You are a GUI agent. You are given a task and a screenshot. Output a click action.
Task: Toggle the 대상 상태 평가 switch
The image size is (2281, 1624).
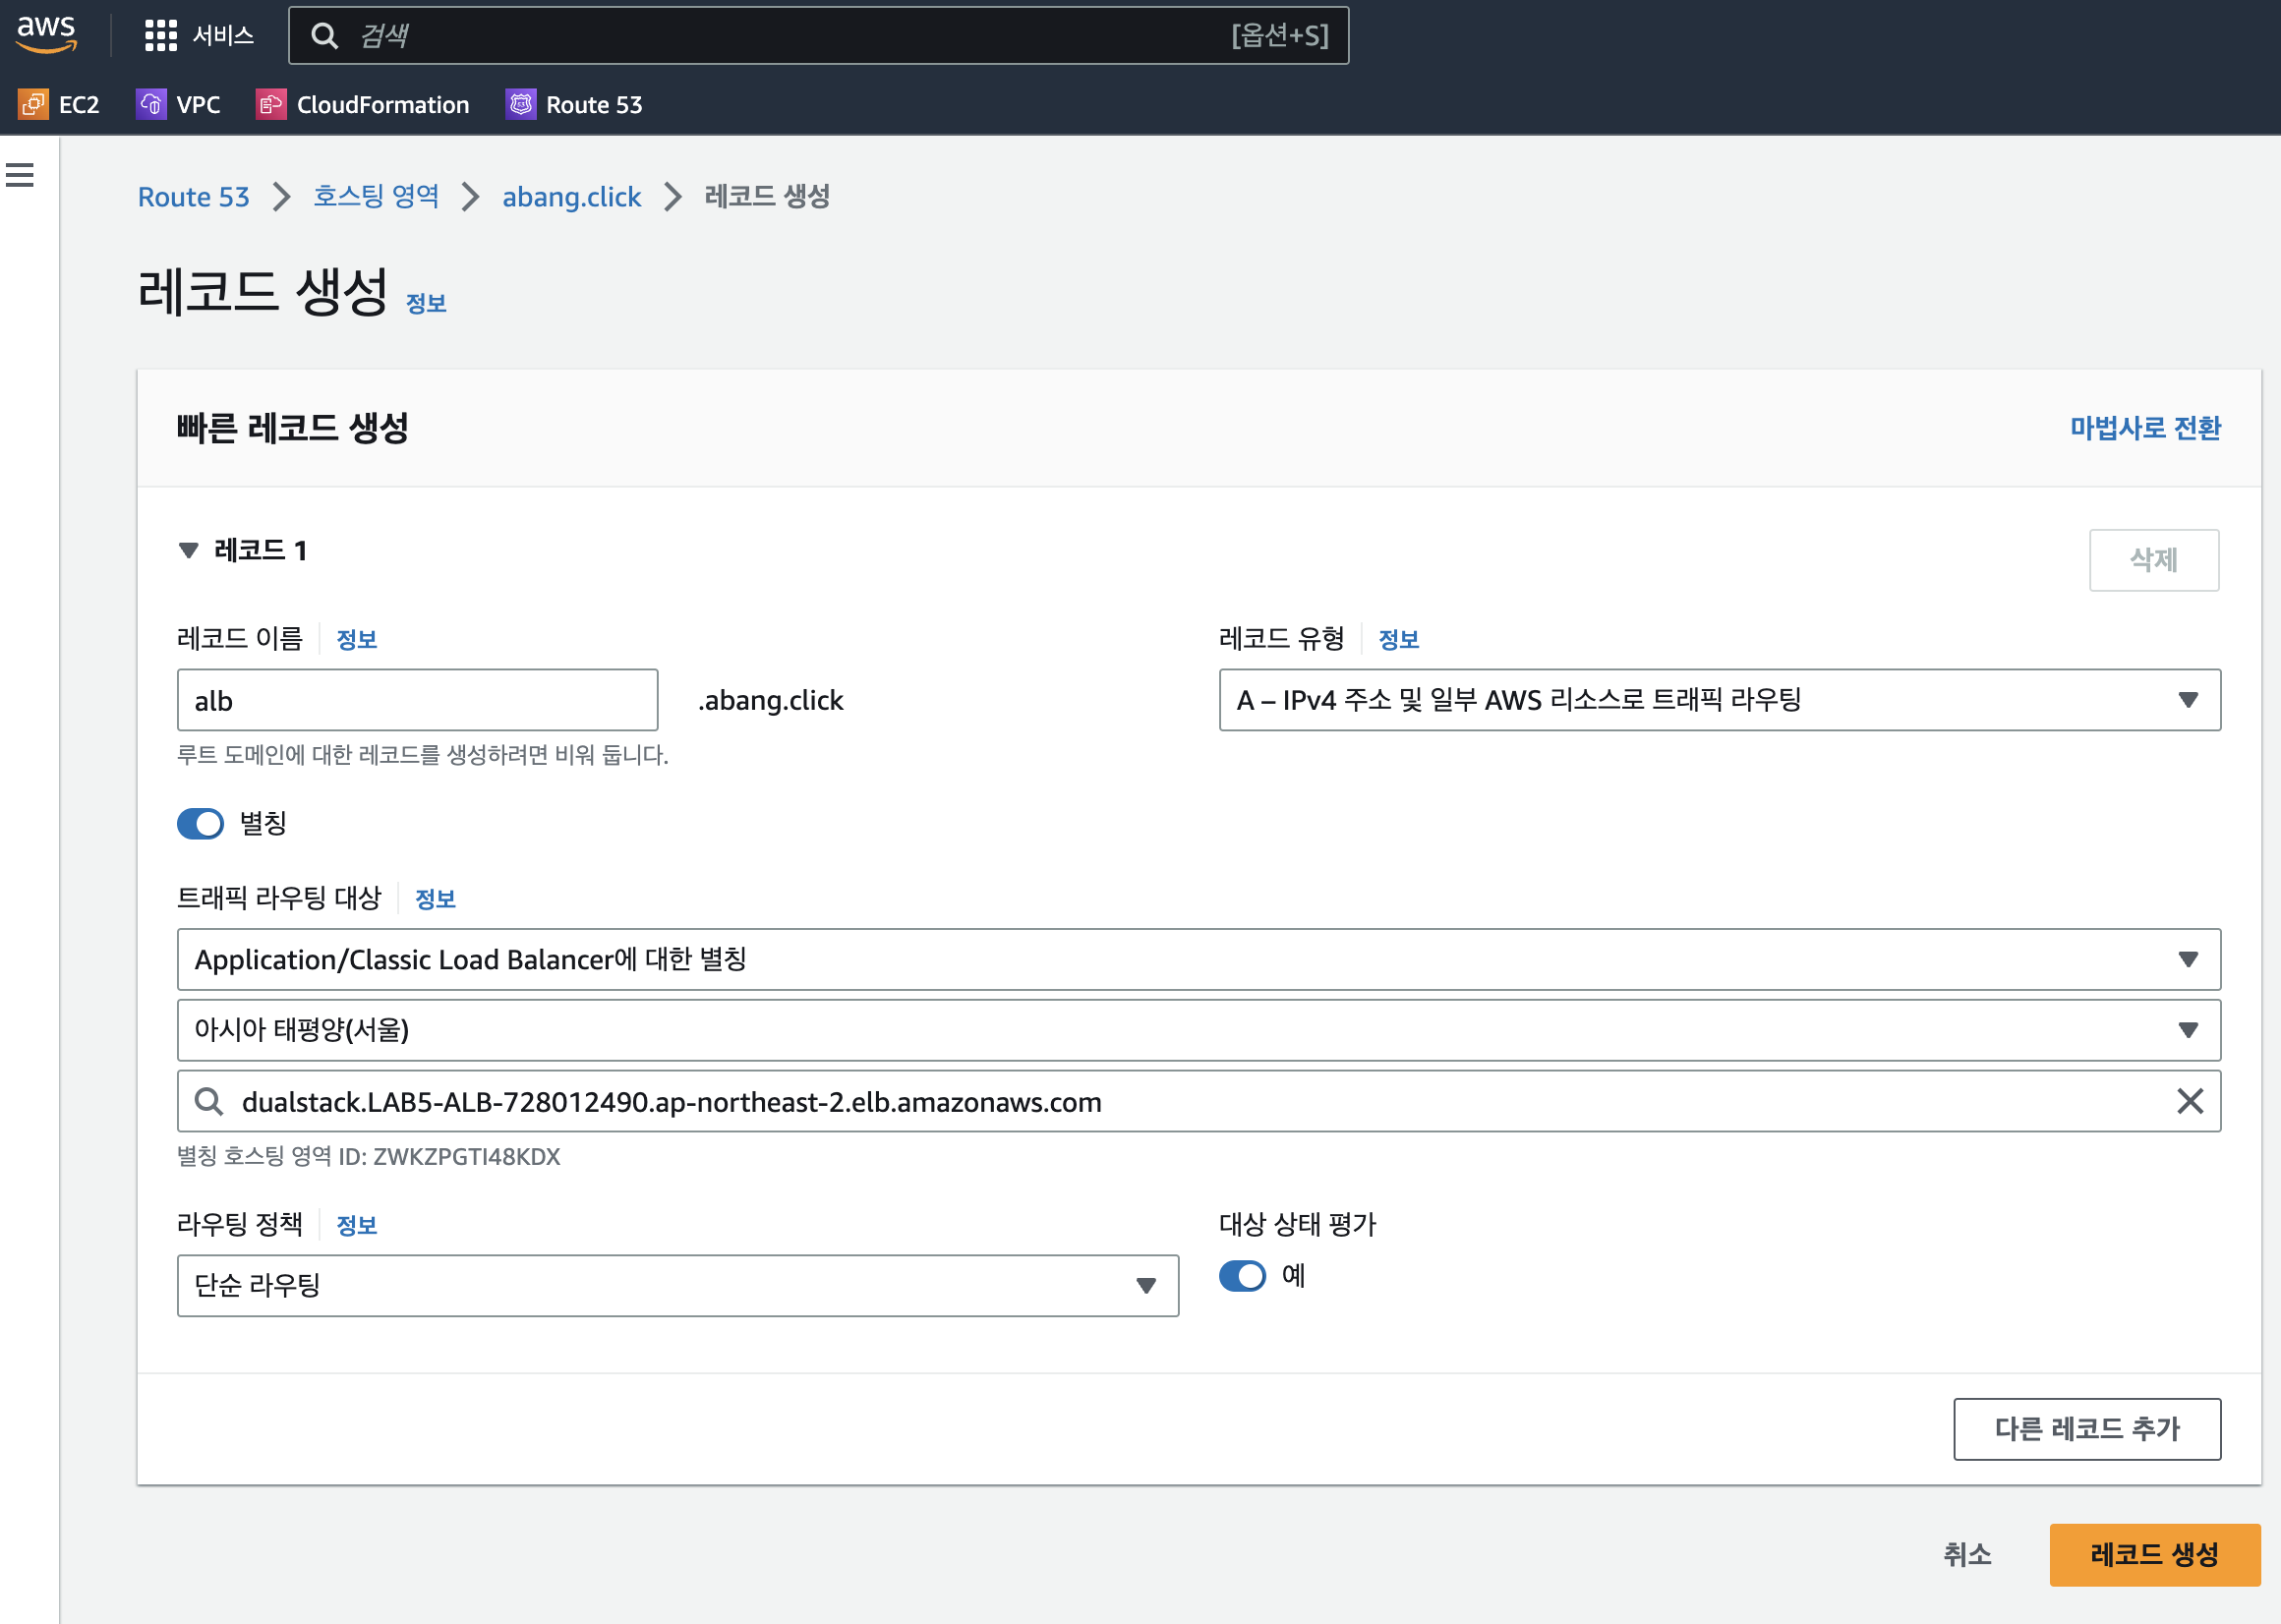coord(1242,1276)
